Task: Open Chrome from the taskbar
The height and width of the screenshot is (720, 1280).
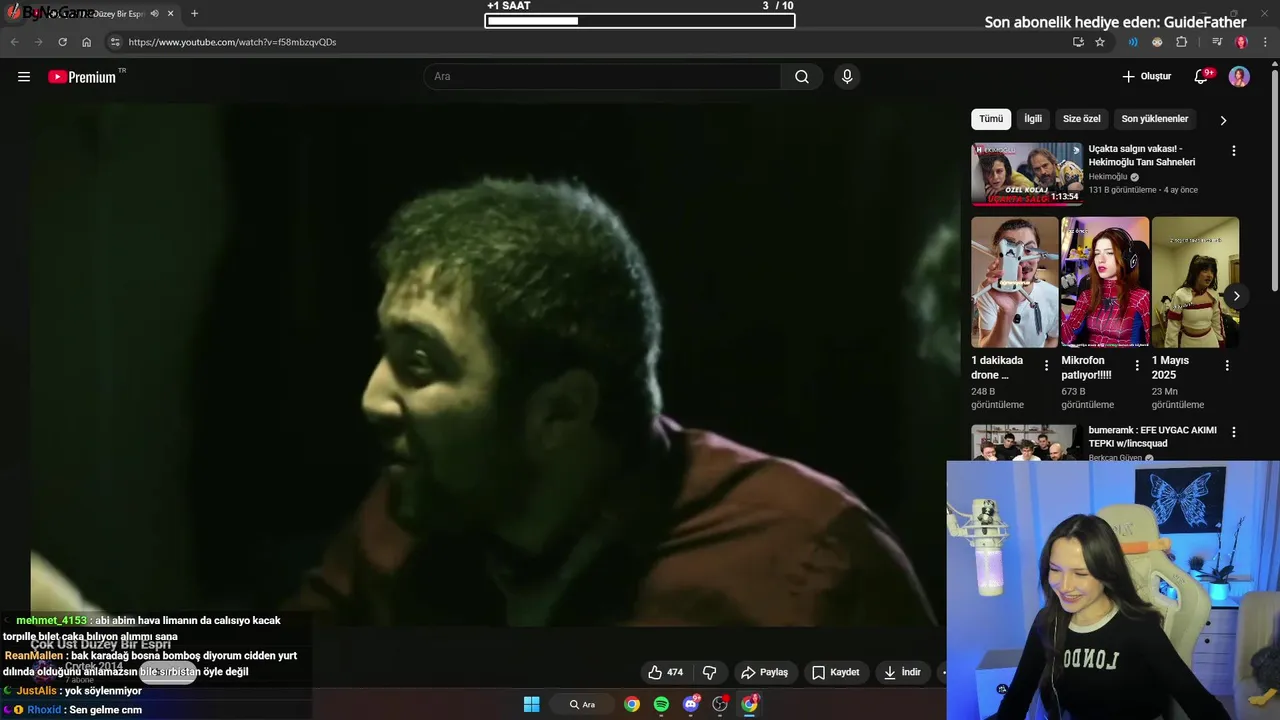Action: 632,704
